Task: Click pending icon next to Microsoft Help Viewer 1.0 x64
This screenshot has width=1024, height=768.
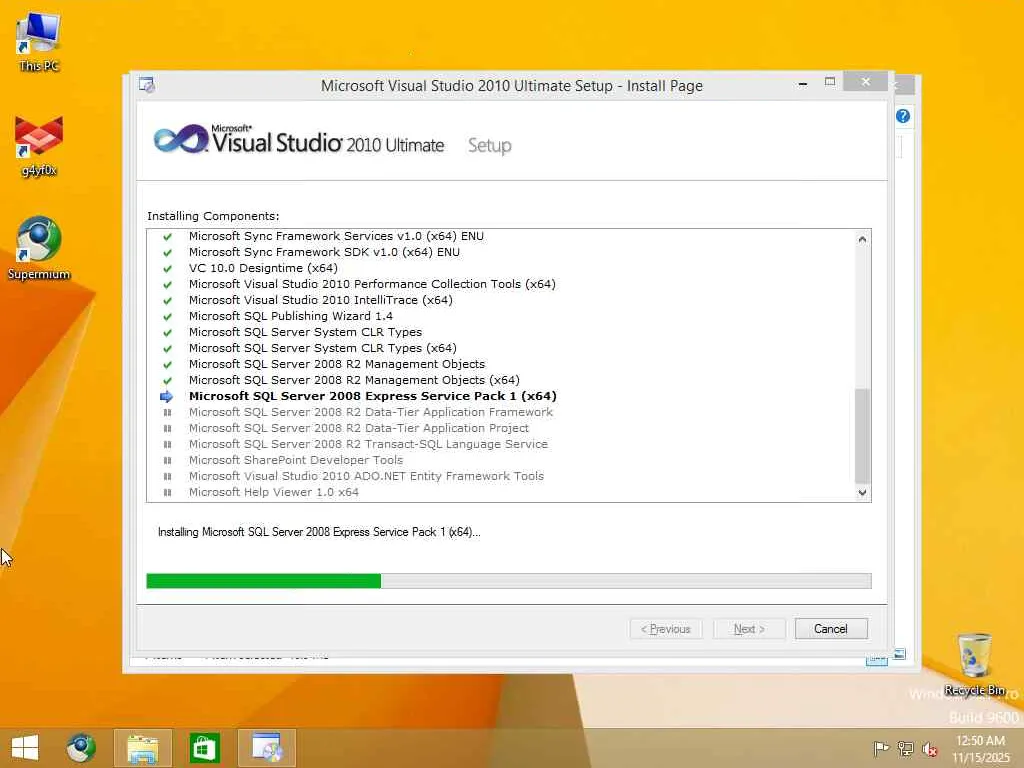Action: point(167,492)
